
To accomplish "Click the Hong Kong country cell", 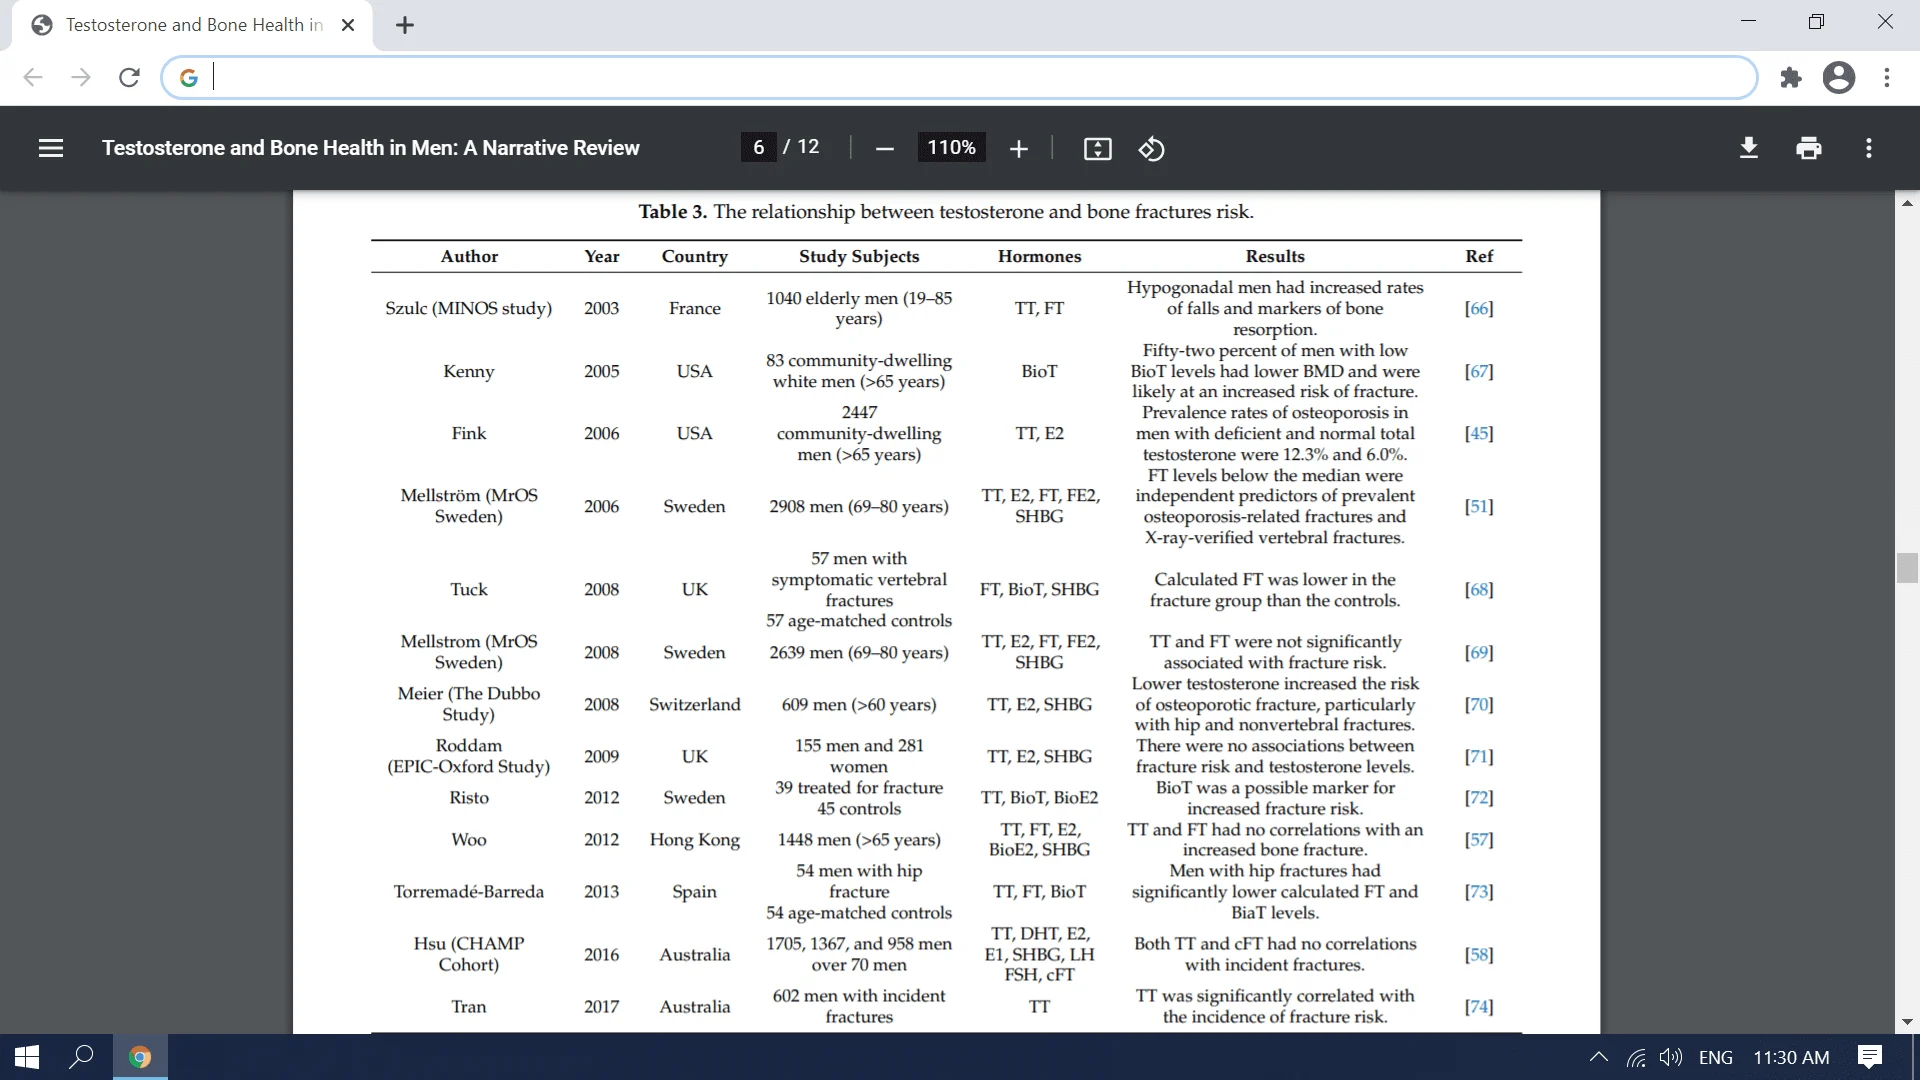I will click(694, 839).
